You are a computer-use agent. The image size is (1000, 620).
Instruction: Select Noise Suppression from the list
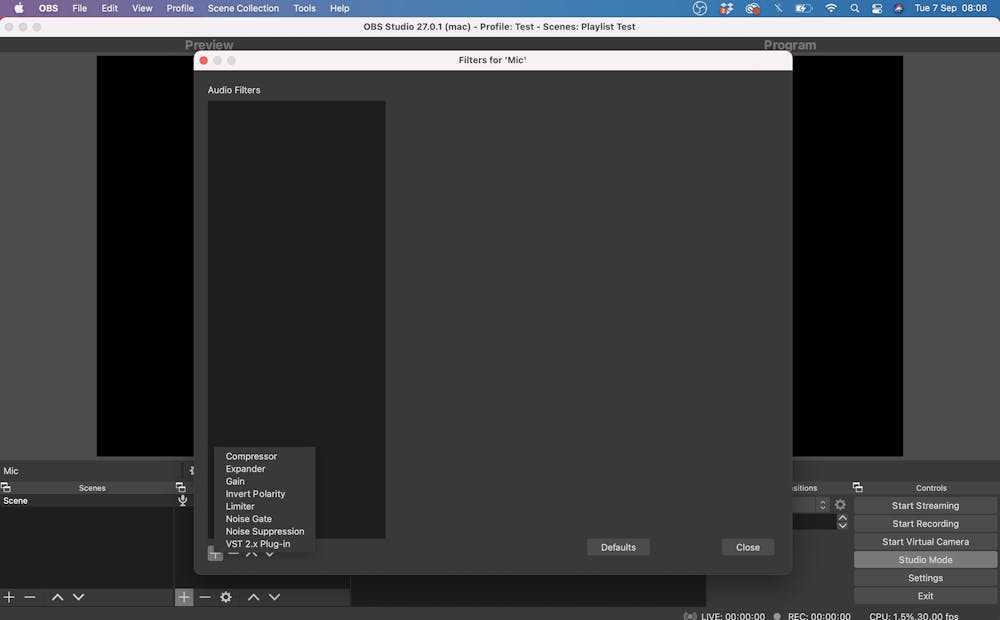[x=265, y=531]
